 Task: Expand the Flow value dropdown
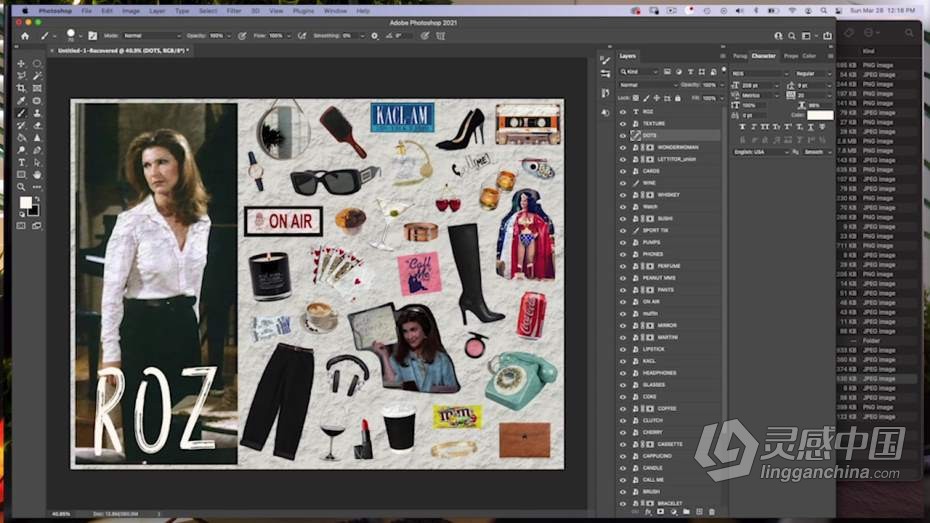pos(289,36)
